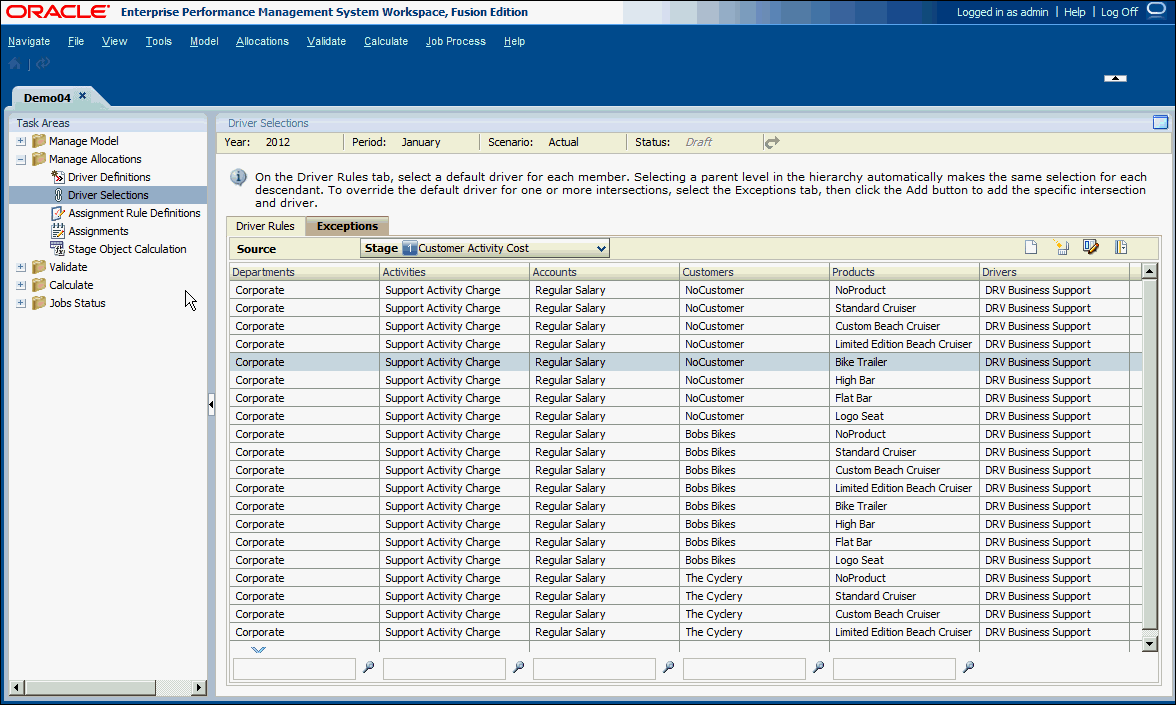This screenshot has width=1176, height=705.
Task: Click the Log Off link
Action: point(1119,12)
